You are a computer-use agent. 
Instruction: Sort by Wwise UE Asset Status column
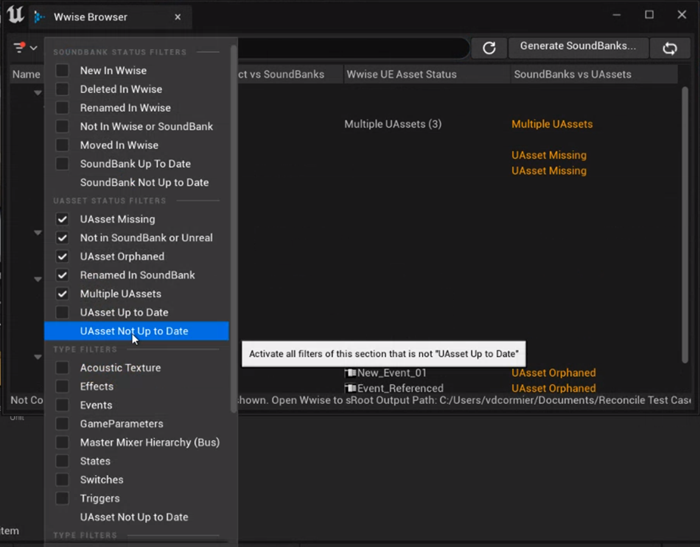point(400,75)
